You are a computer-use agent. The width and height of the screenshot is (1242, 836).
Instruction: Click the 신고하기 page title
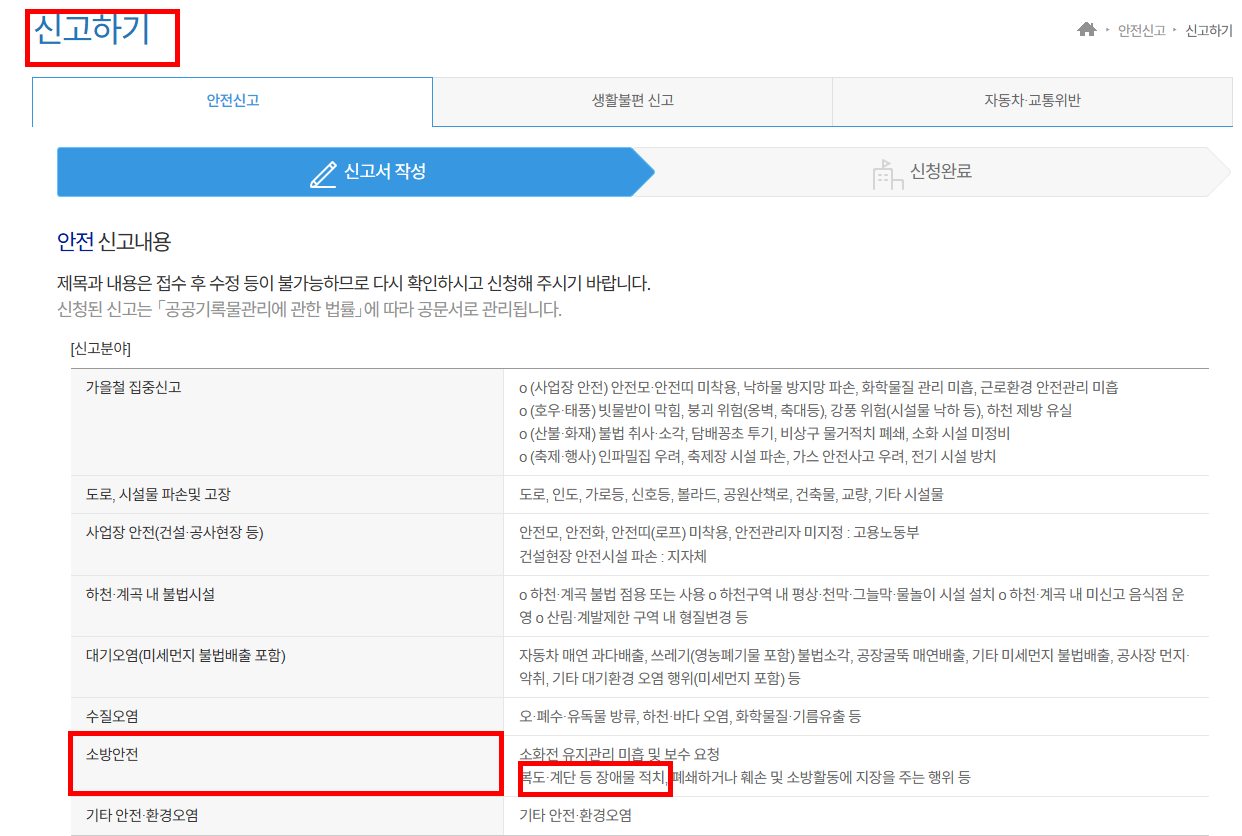(x=91, y=30)
